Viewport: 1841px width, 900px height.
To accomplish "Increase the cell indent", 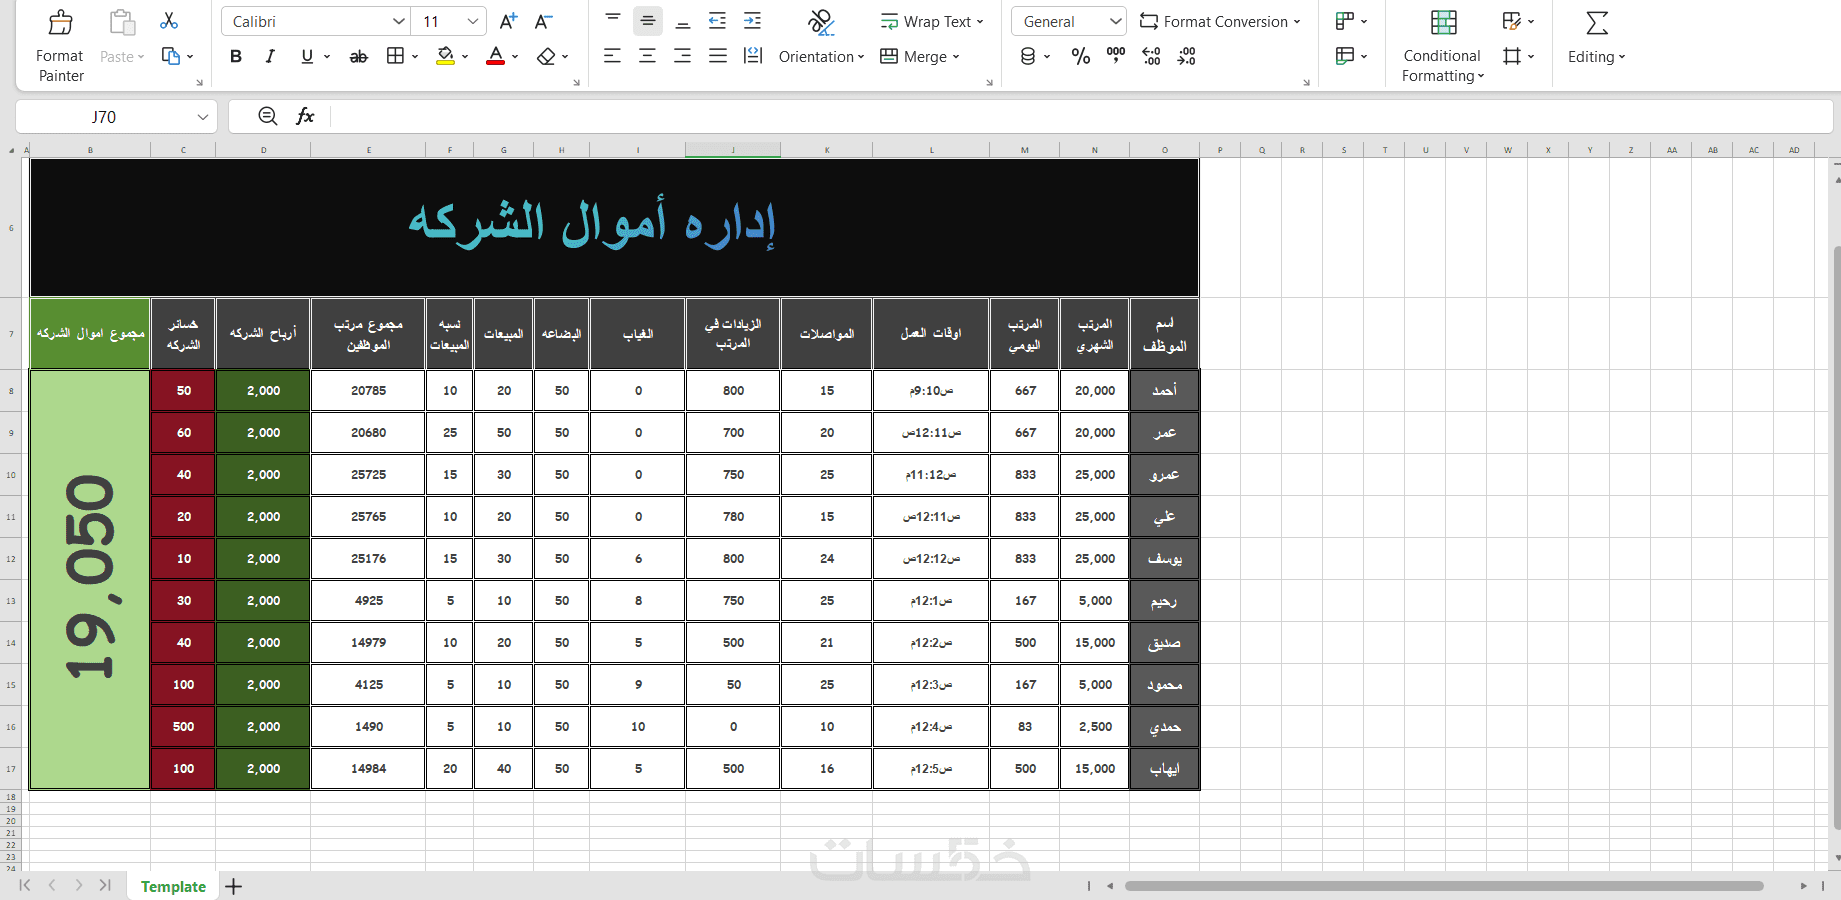I will (x=752, y=21).
